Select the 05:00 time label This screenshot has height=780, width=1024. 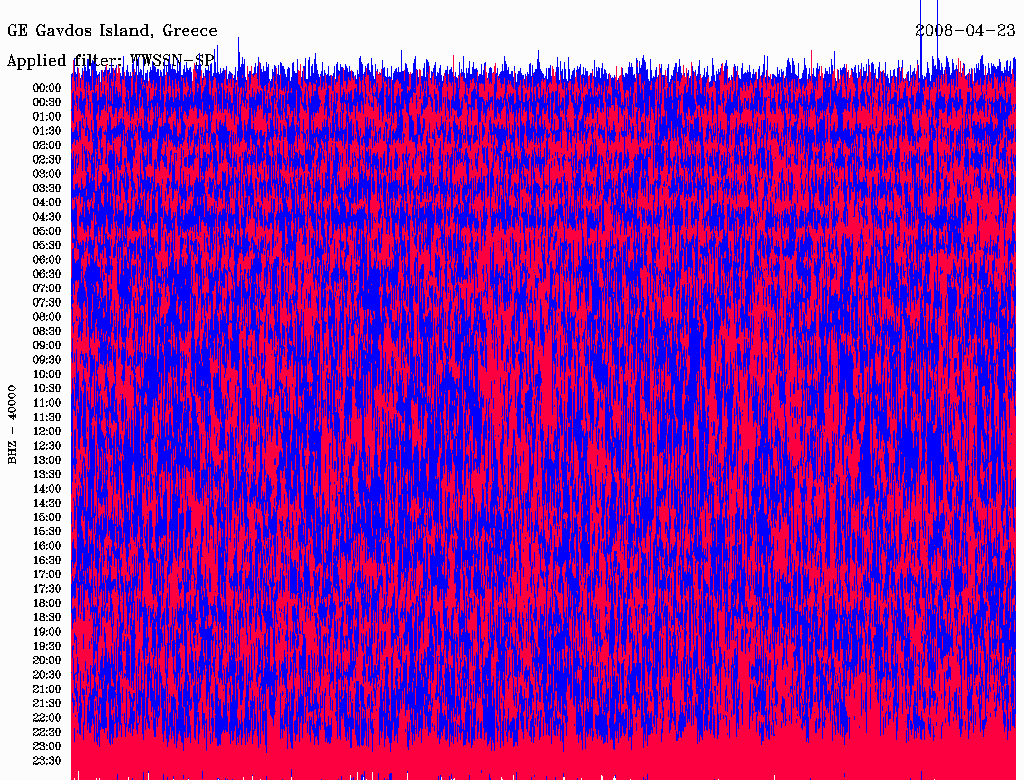47,231
